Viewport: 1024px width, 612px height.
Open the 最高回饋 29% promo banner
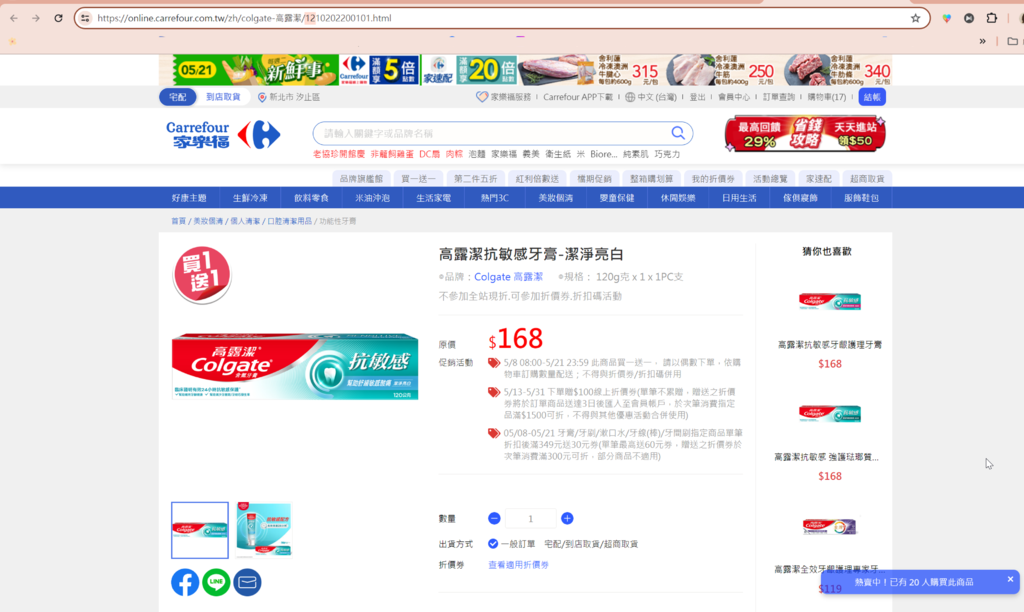pyautogui.click(x=805, y=134)
